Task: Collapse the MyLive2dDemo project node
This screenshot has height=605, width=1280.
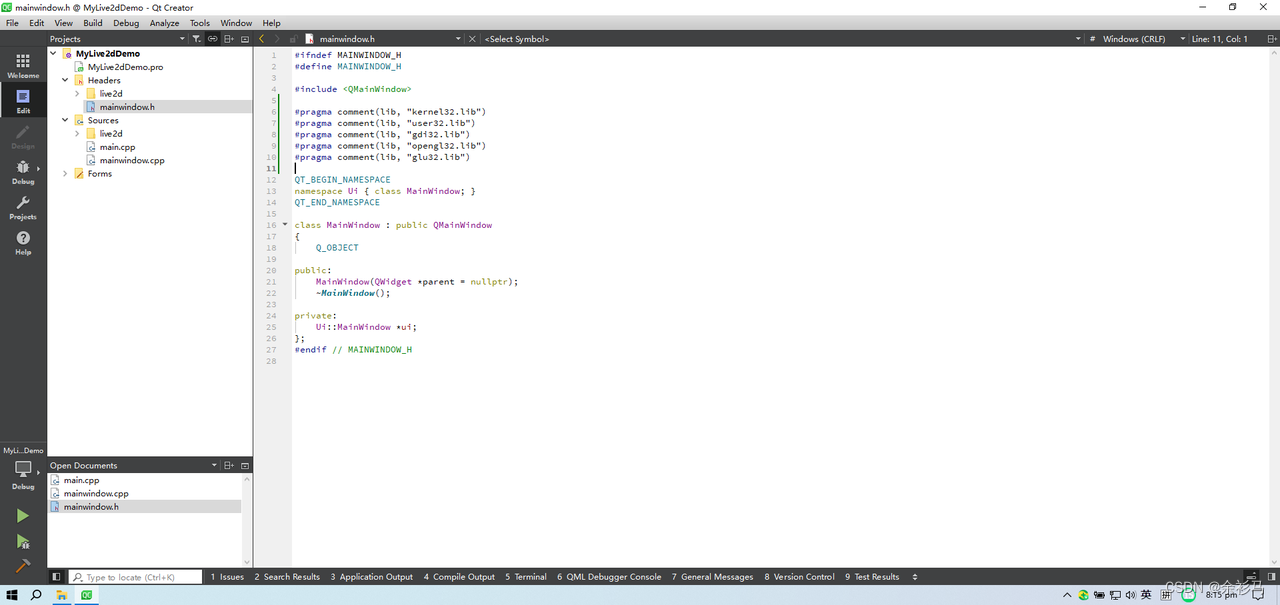Action: [54, 54]
